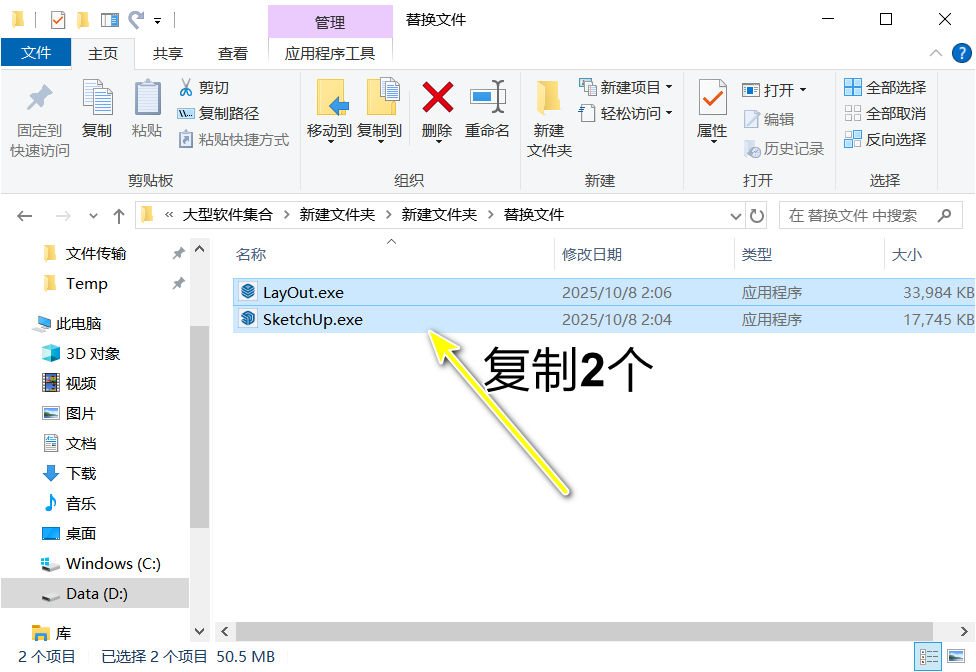Cut the selected files with 剪切
976x672 pixels.
tap(204, 88)
